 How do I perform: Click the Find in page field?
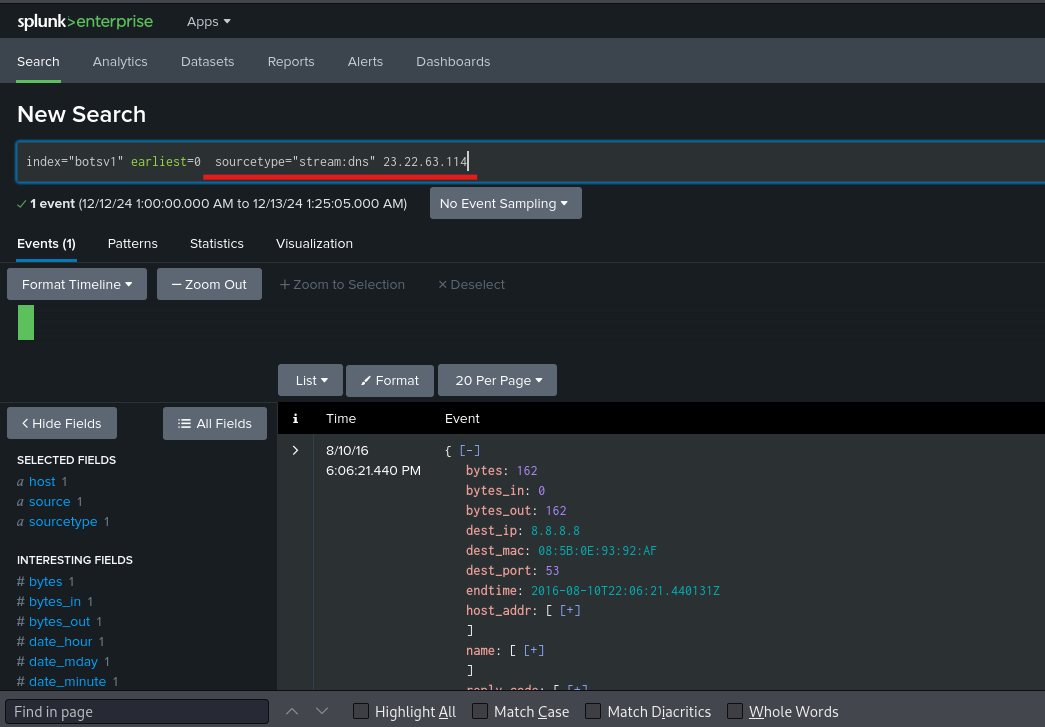pyautogui.click(x=137, y=712)
